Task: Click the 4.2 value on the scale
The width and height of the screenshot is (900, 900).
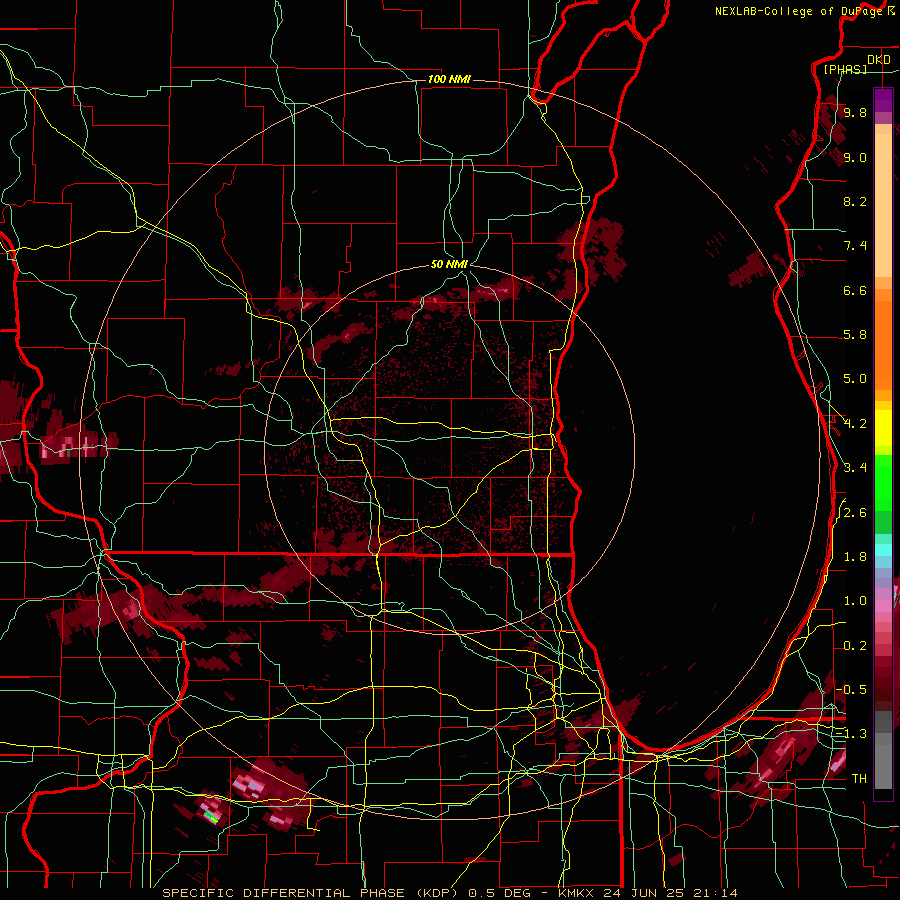Action: click(855, 424)
